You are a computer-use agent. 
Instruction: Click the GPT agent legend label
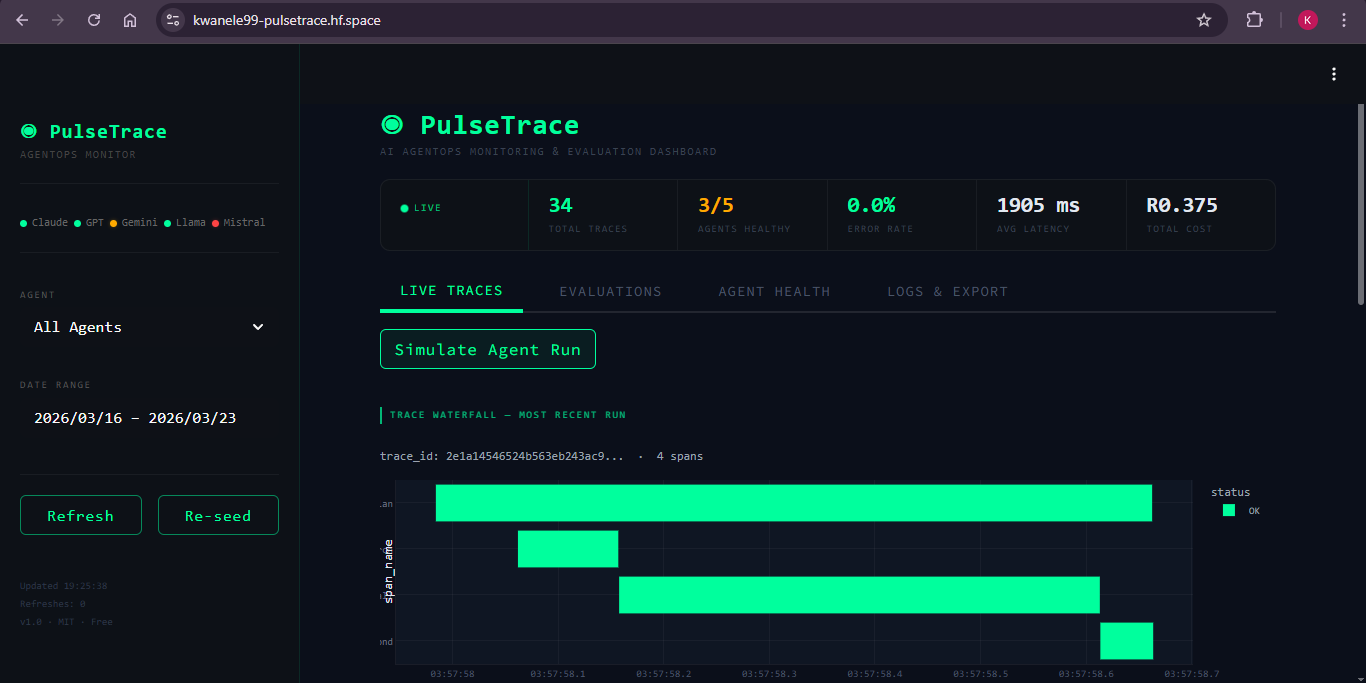(x=95, y=223)
